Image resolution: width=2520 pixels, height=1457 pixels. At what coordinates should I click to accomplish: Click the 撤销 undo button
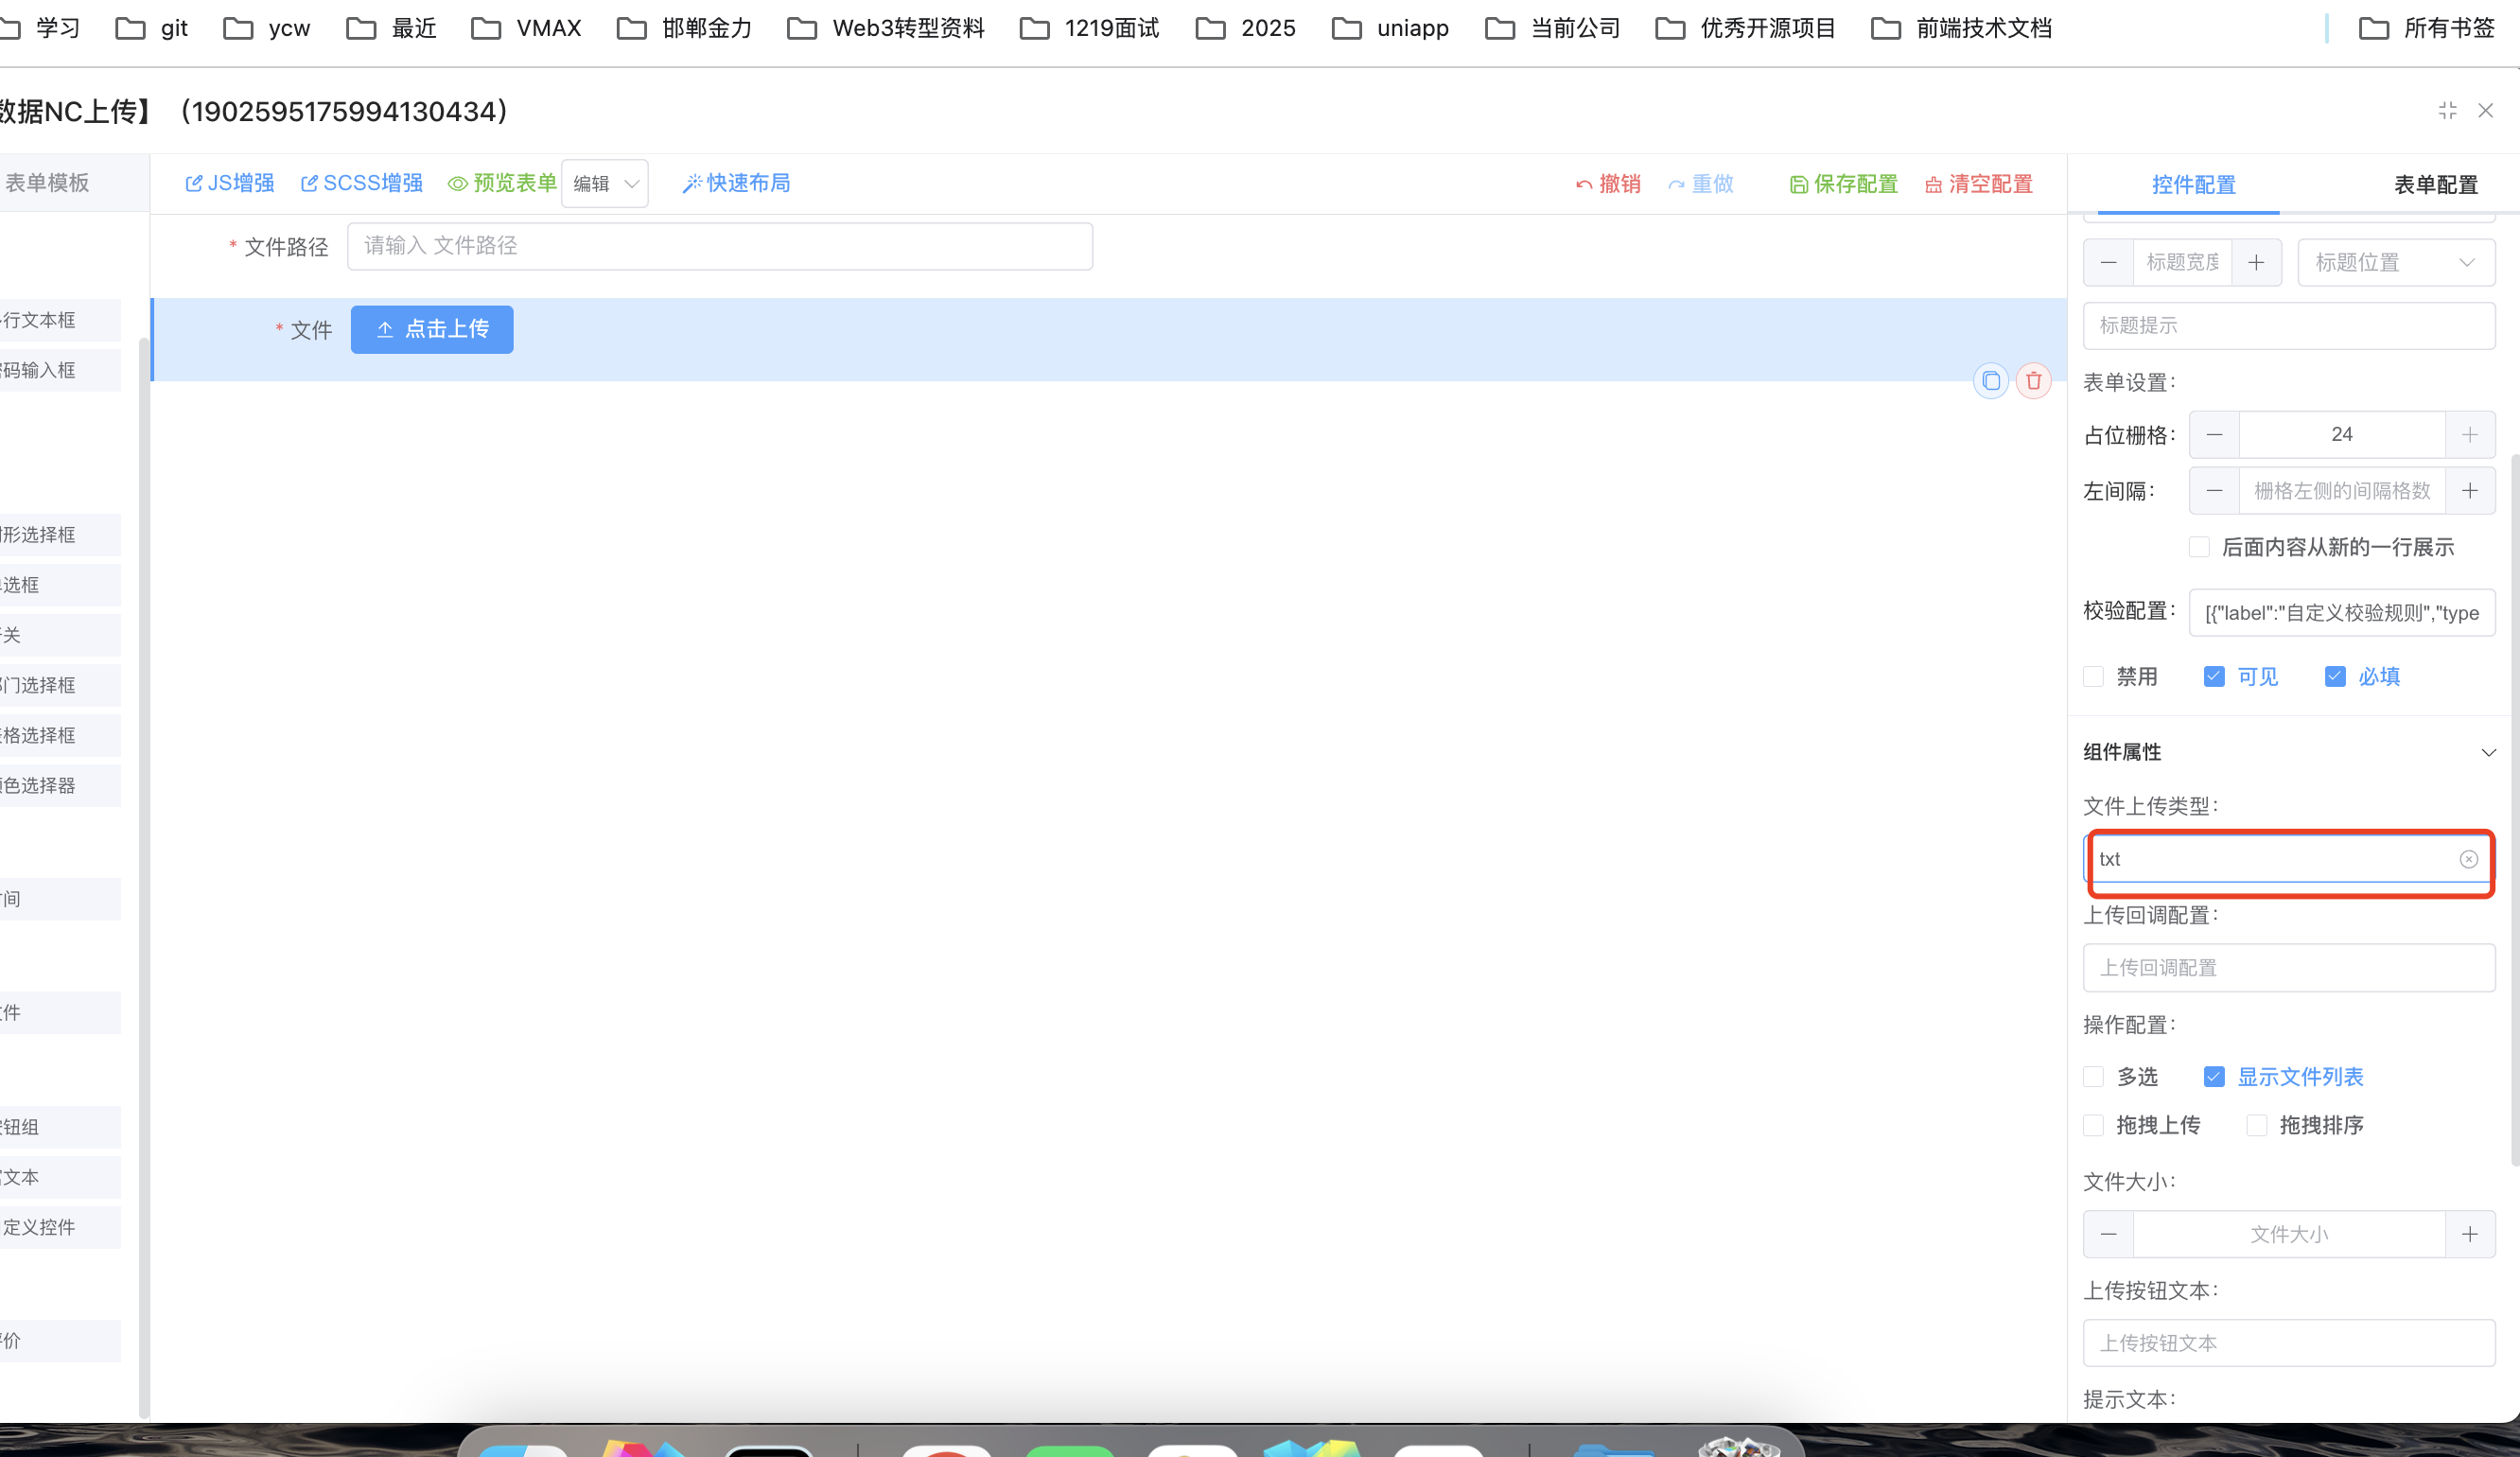pyautogui.click(x=1608, y=184)
